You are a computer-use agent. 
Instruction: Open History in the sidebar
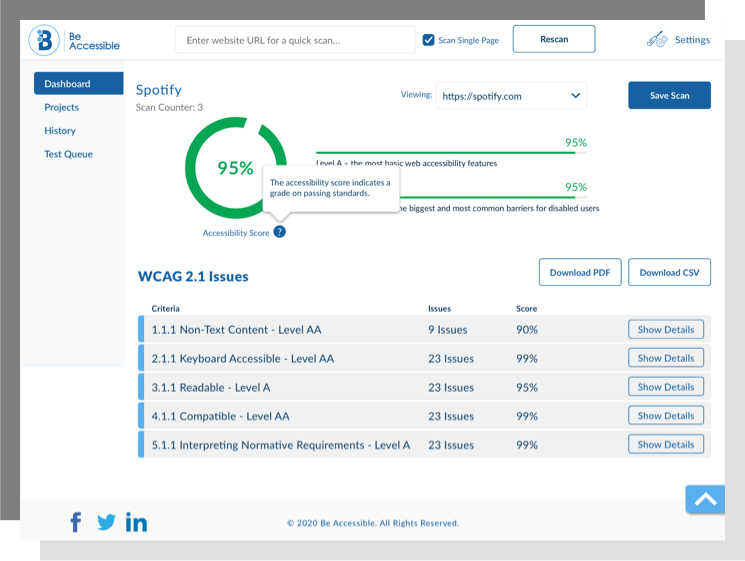[x=60, y=131]
